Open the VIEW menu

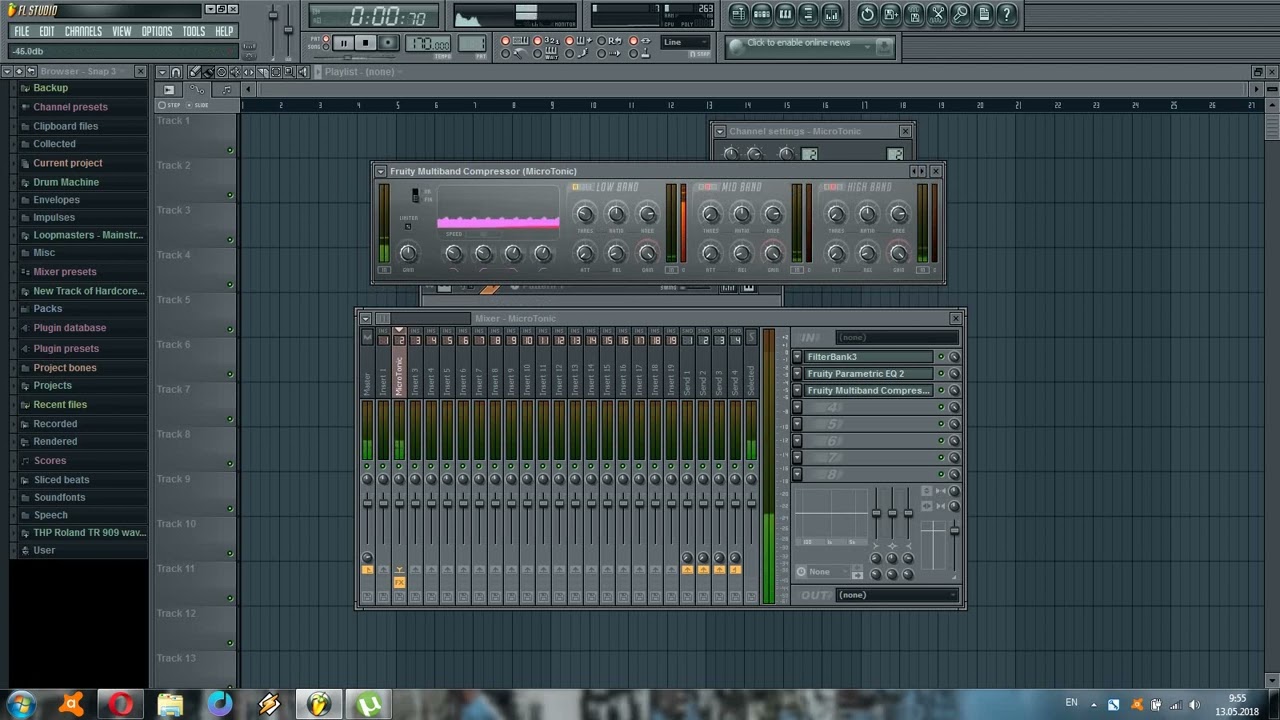click(121, 31)
